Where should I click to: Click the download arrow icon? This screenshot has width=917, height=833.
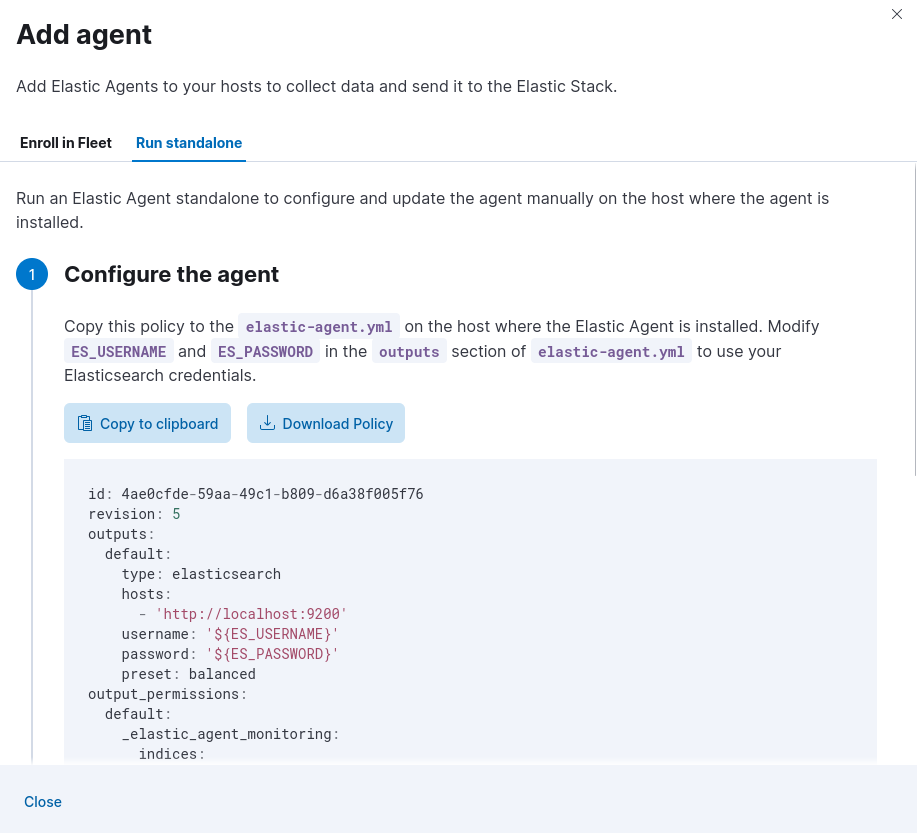click(x=267, y=423)
